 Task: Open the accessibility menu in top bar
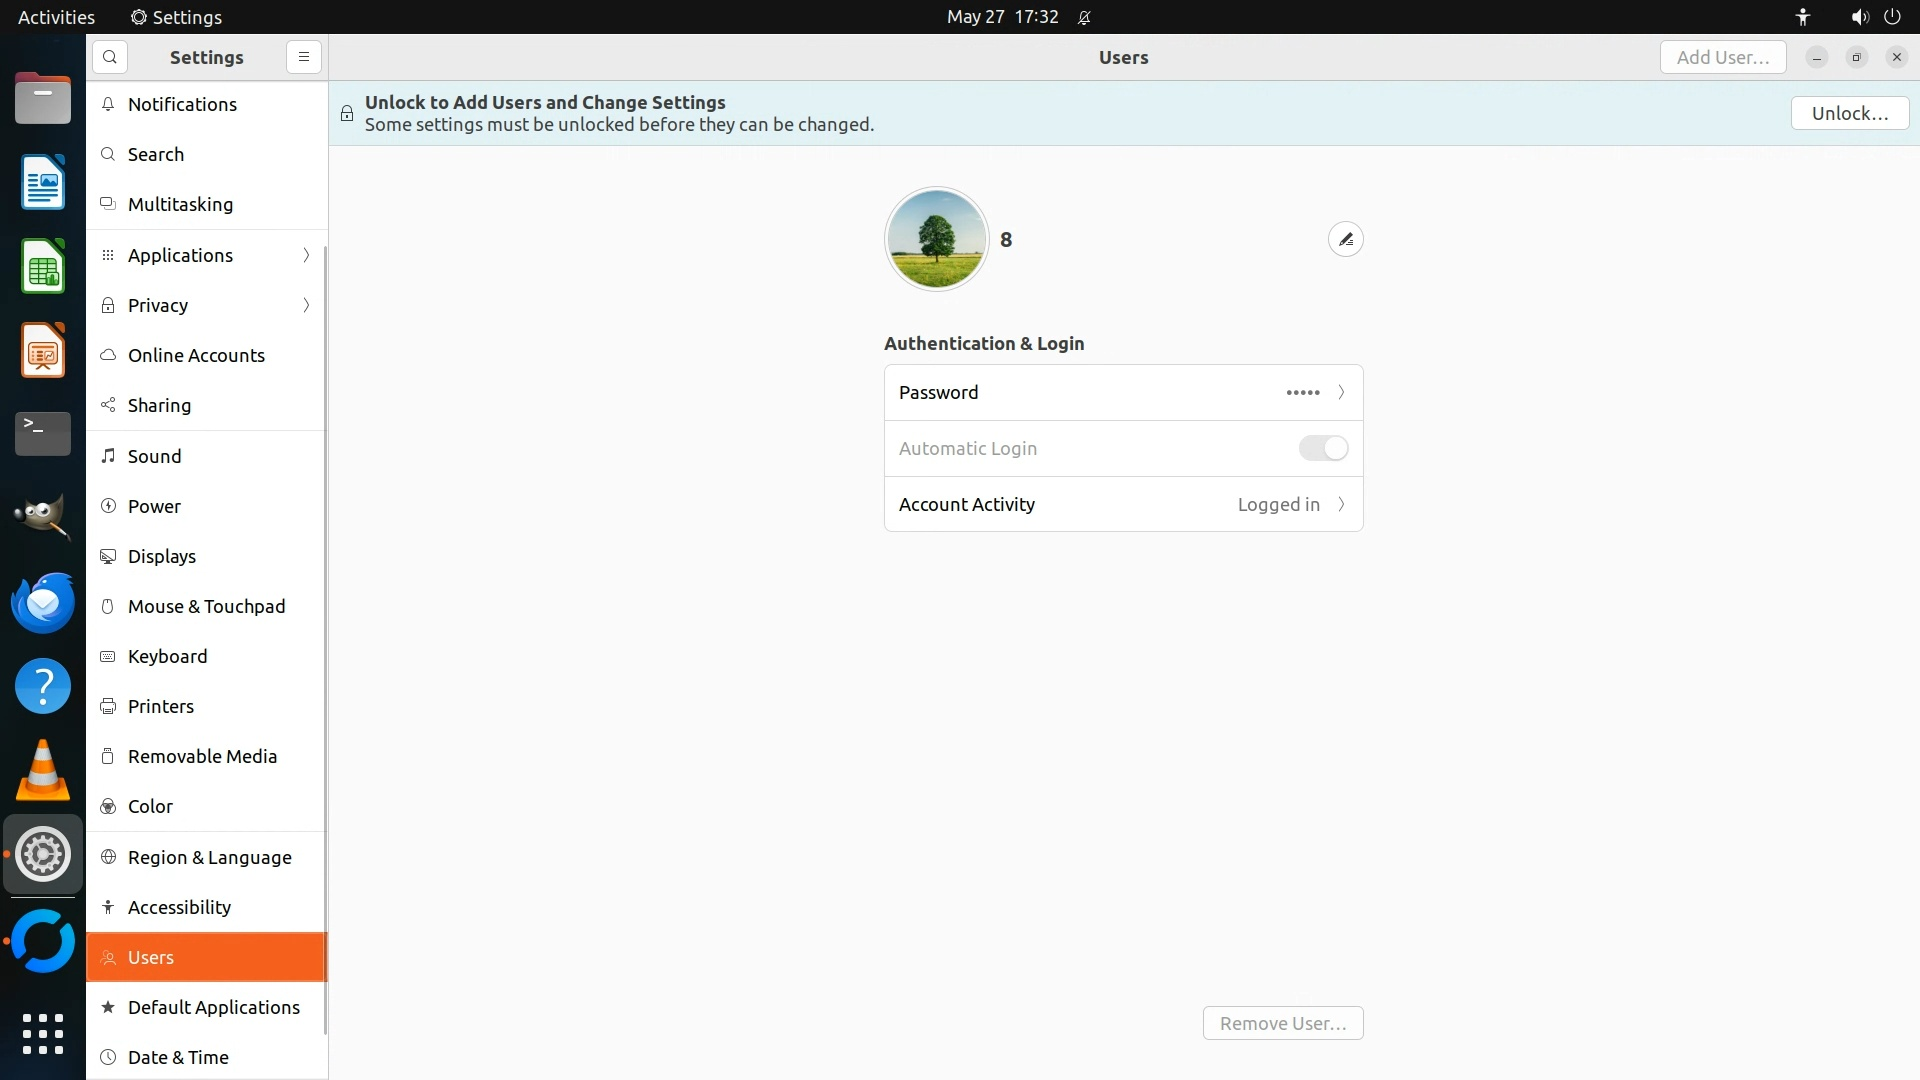[x=1802, y=17]
